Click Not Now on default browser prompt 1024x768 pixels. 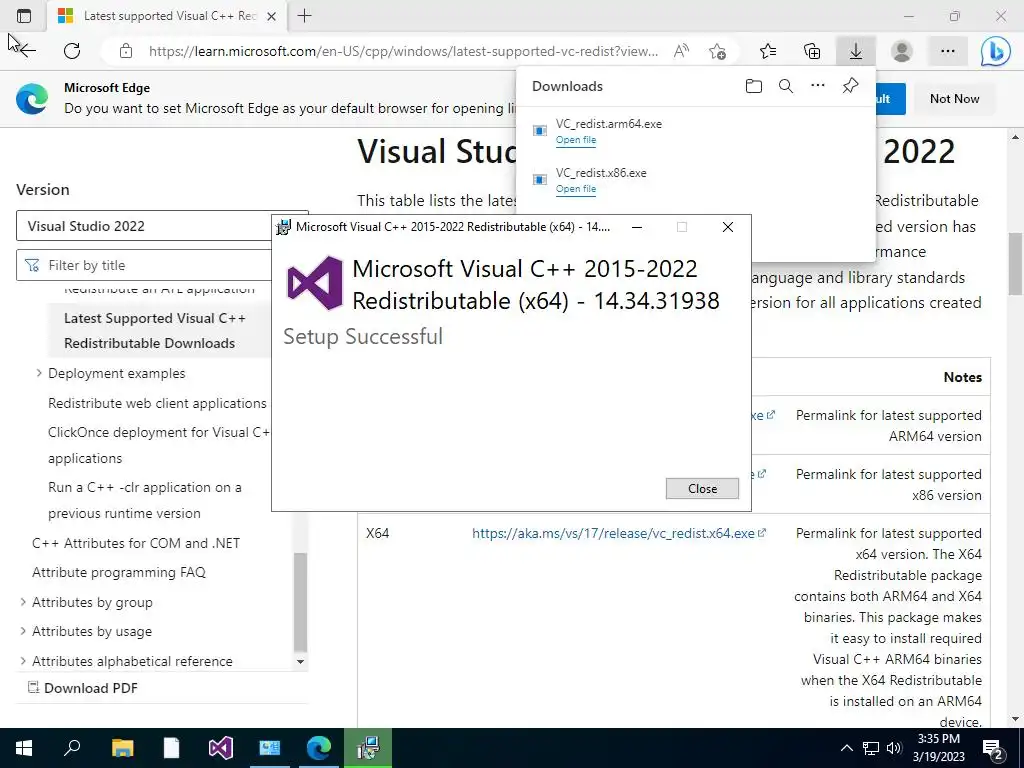[954, 99]
